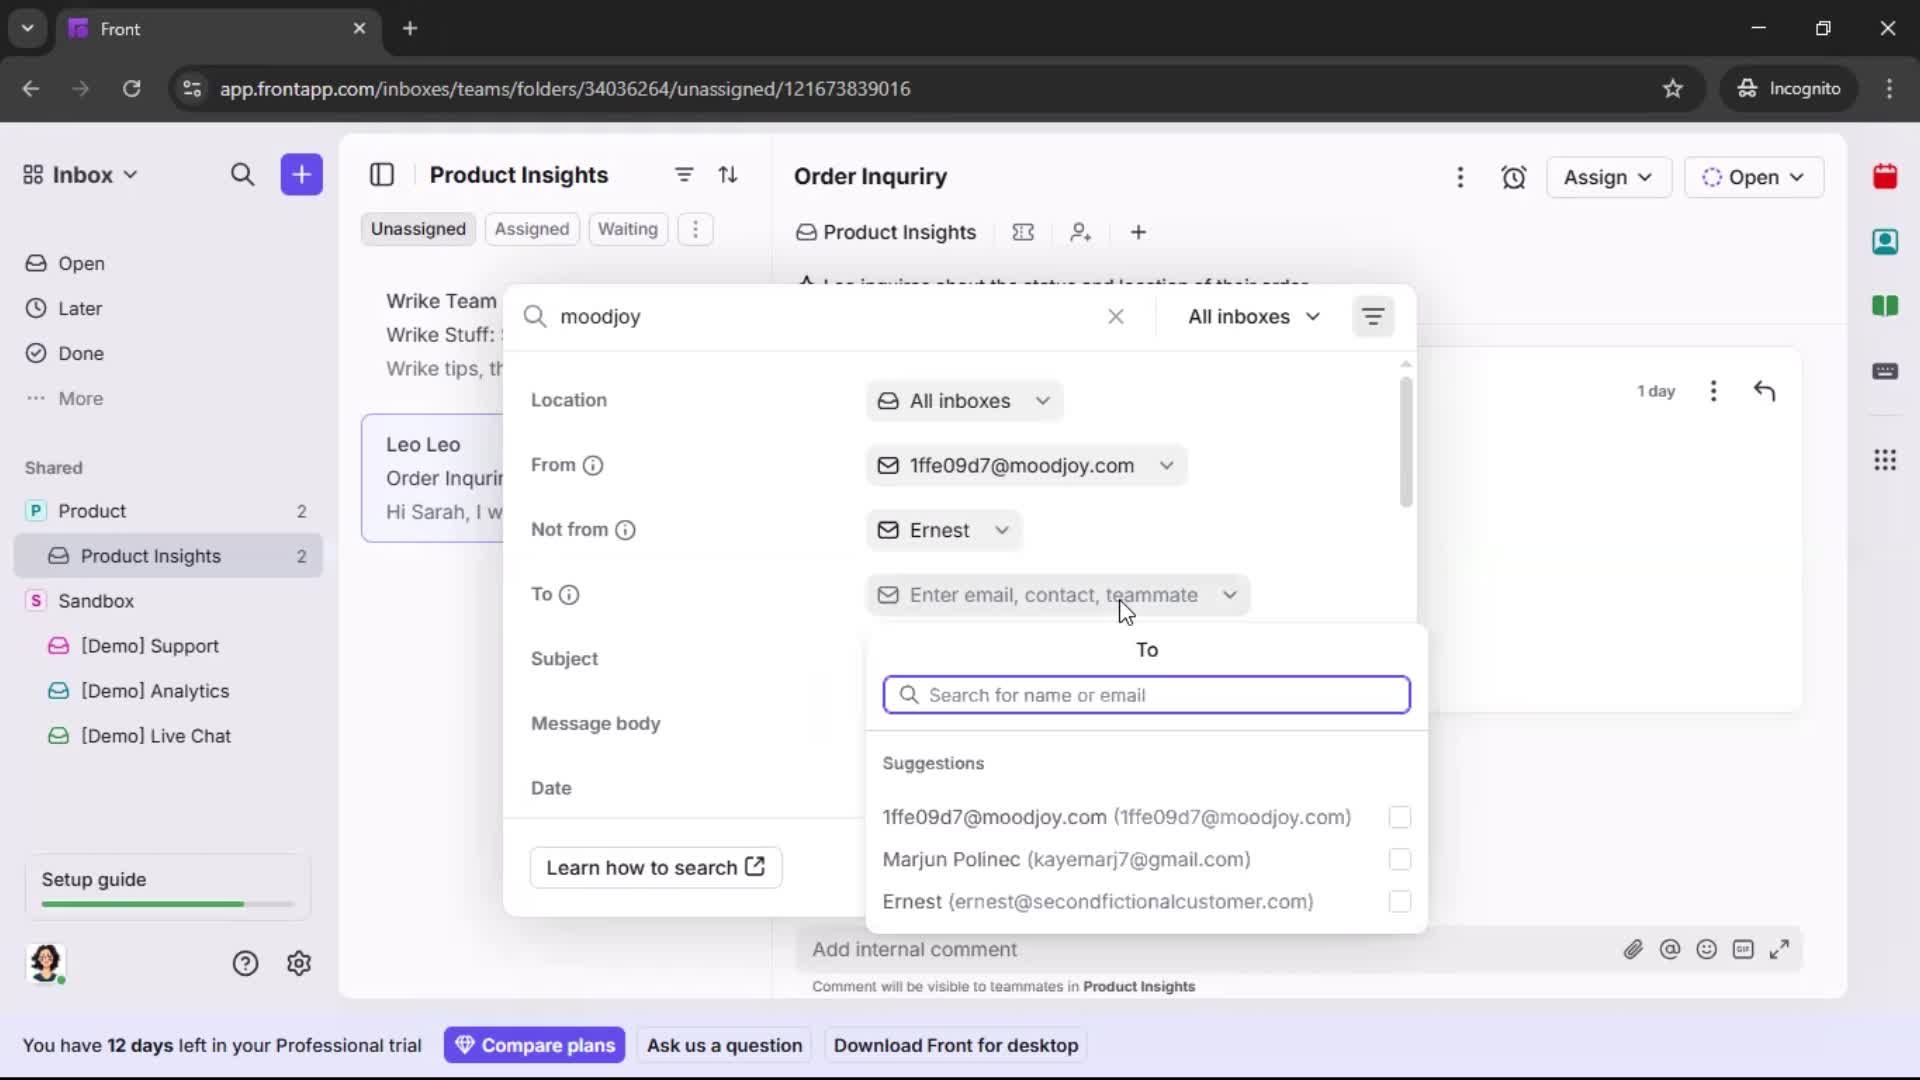
Task: Switch to the Waiting tab
Action: coord(627,229)
